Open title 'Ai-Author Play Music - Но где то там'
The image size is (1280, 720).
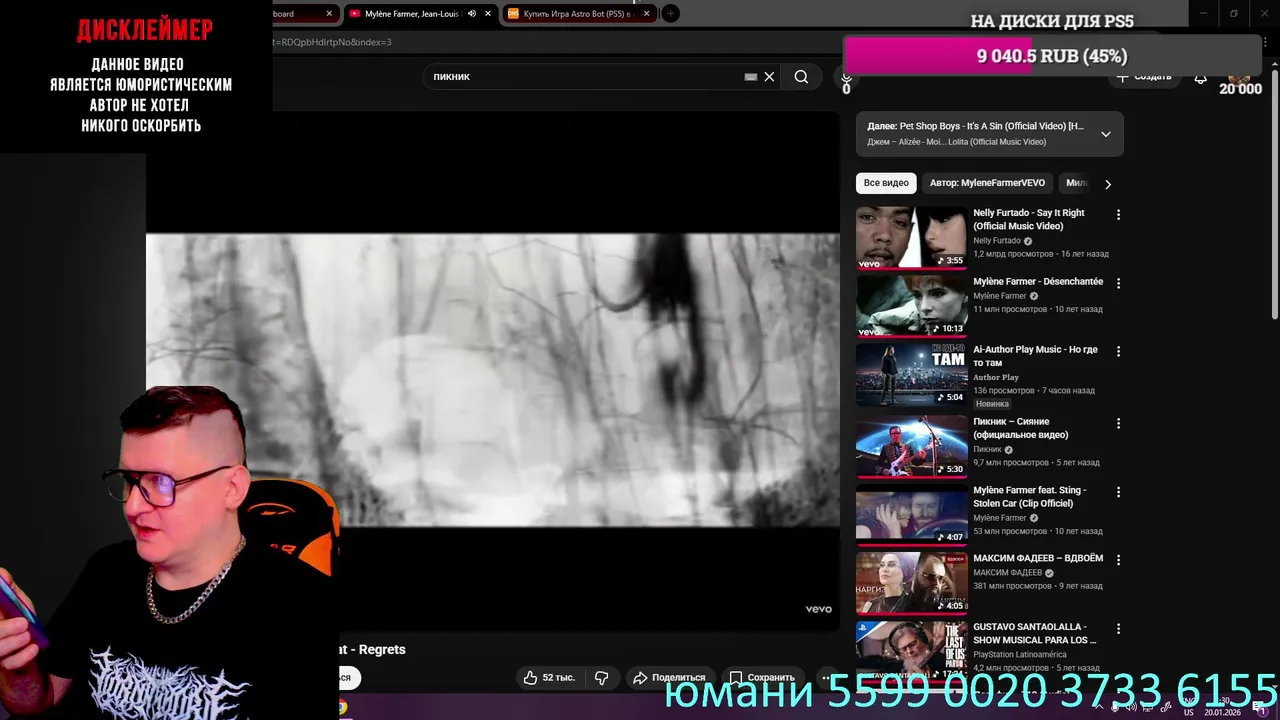click(1035, 356)
